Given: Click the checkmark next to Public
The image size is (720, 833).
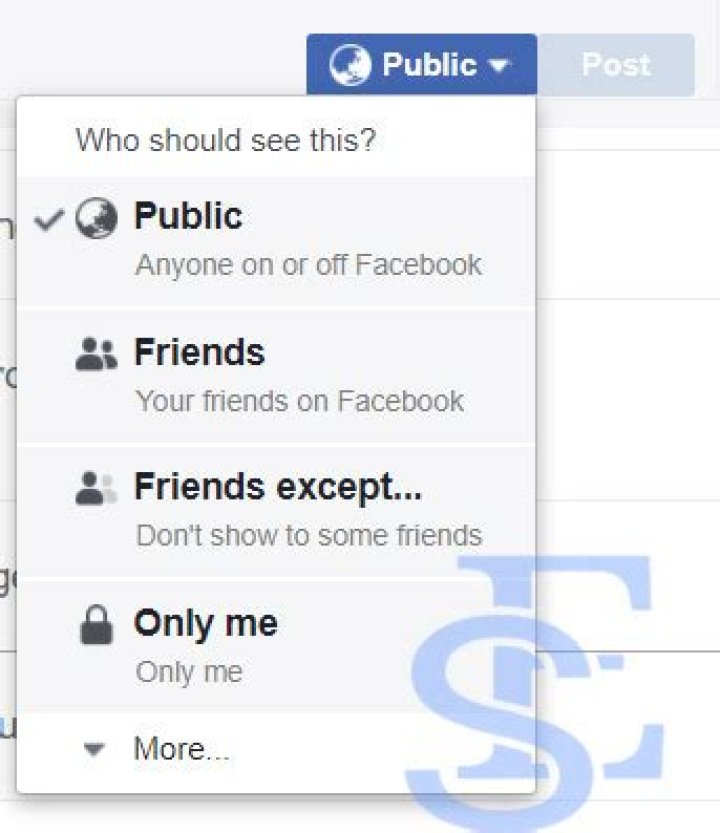Looking at the screenshot, I should pyautogui.click(x=49, y=220).
